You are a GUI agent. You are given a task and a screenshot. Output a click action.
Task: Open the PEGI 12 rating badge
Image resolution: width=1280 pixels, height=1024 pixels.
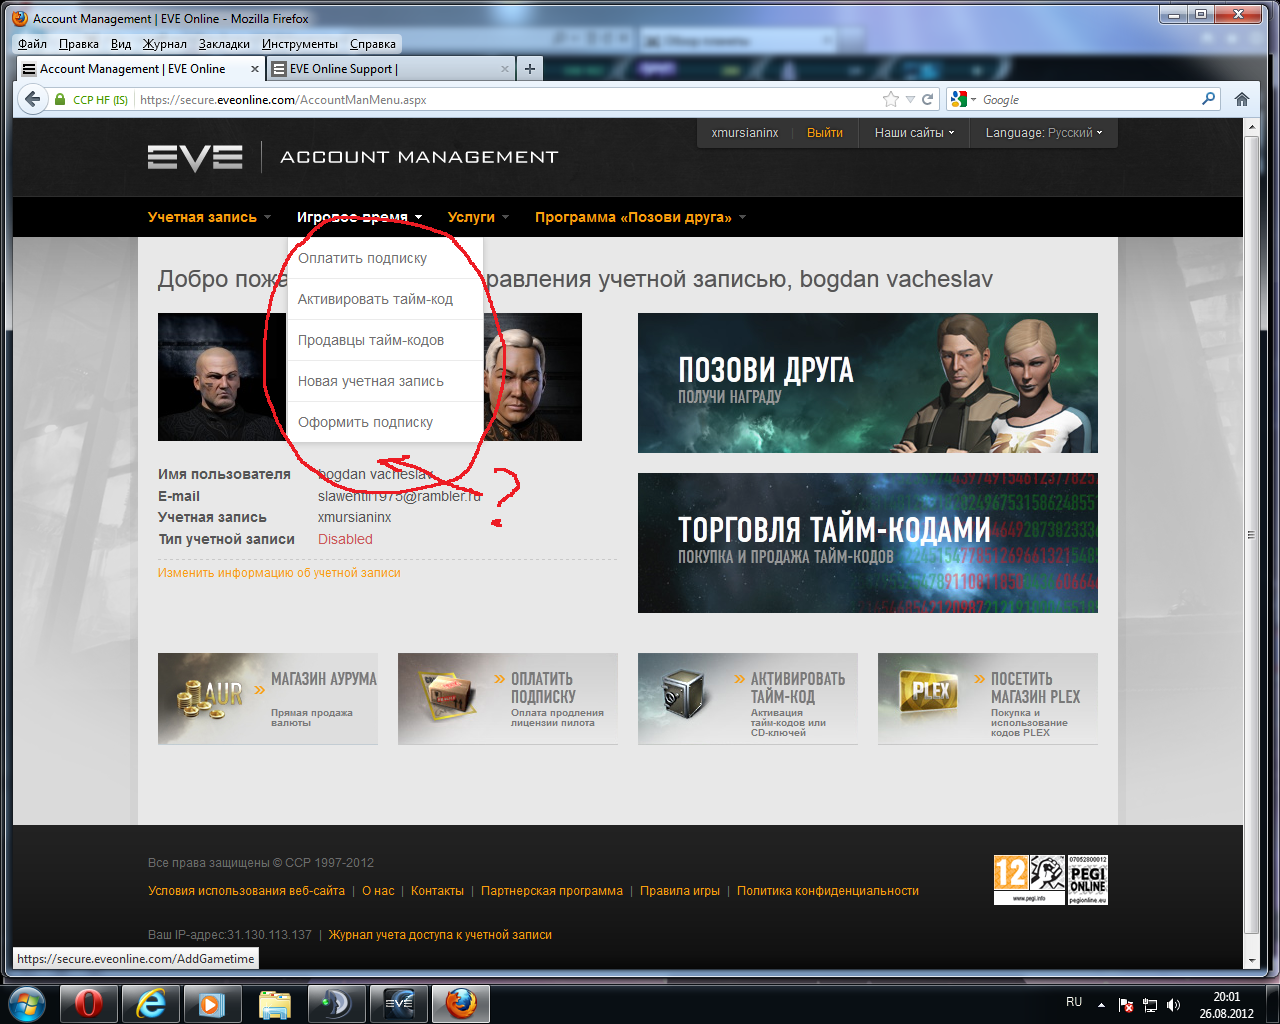click(x=1029, y=880)
